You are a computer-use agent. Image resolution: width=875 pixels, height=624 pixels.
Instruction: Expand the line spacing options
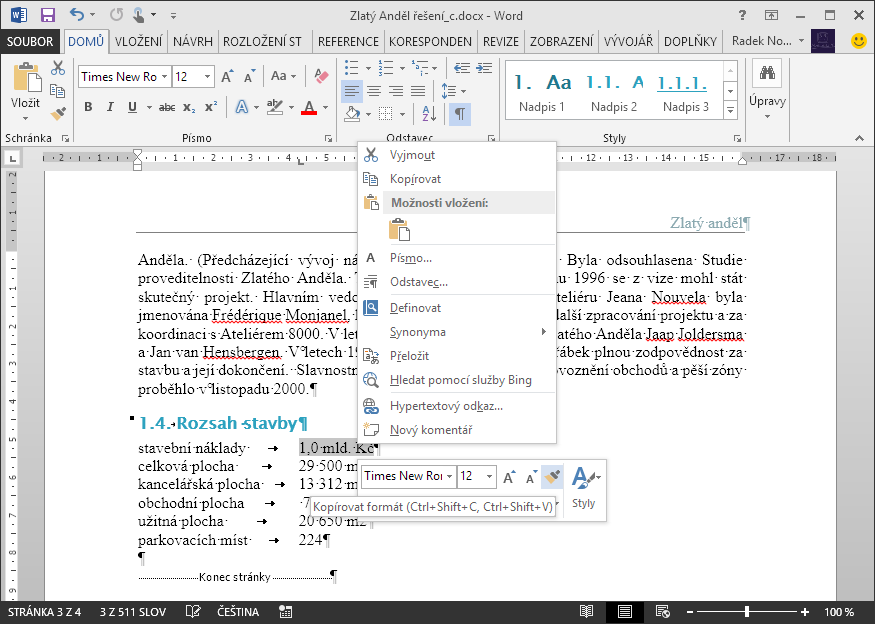coord(464,91)
